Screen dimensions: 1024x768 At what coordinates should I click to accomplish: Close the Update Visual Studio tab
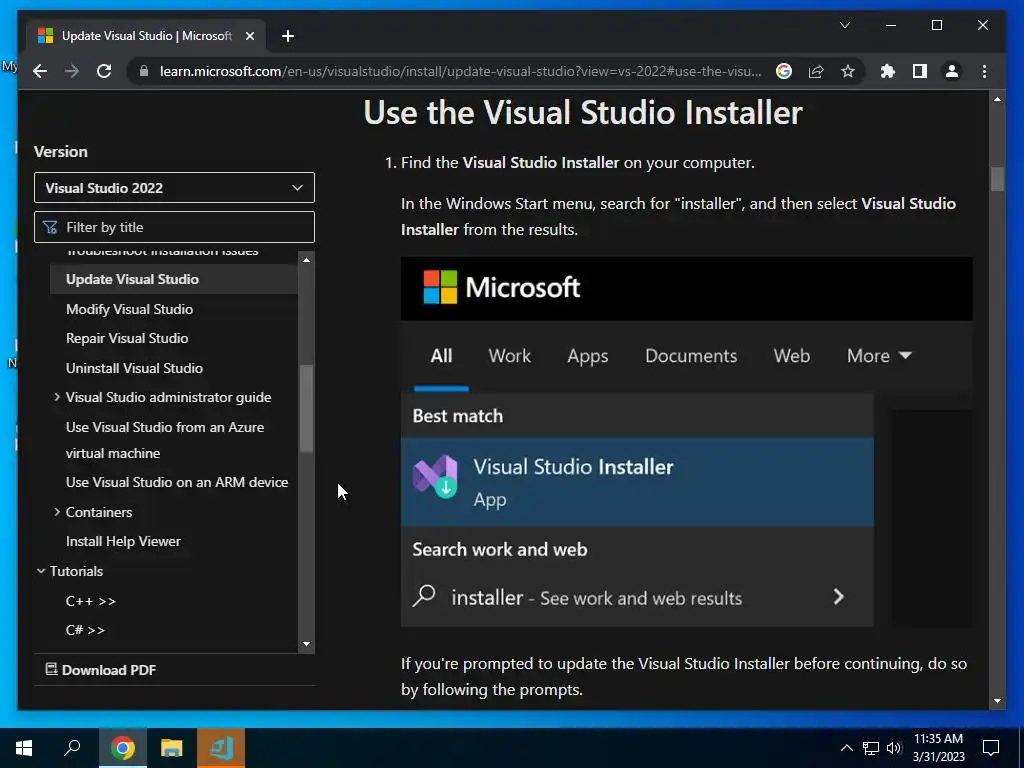tap(249, 36)
